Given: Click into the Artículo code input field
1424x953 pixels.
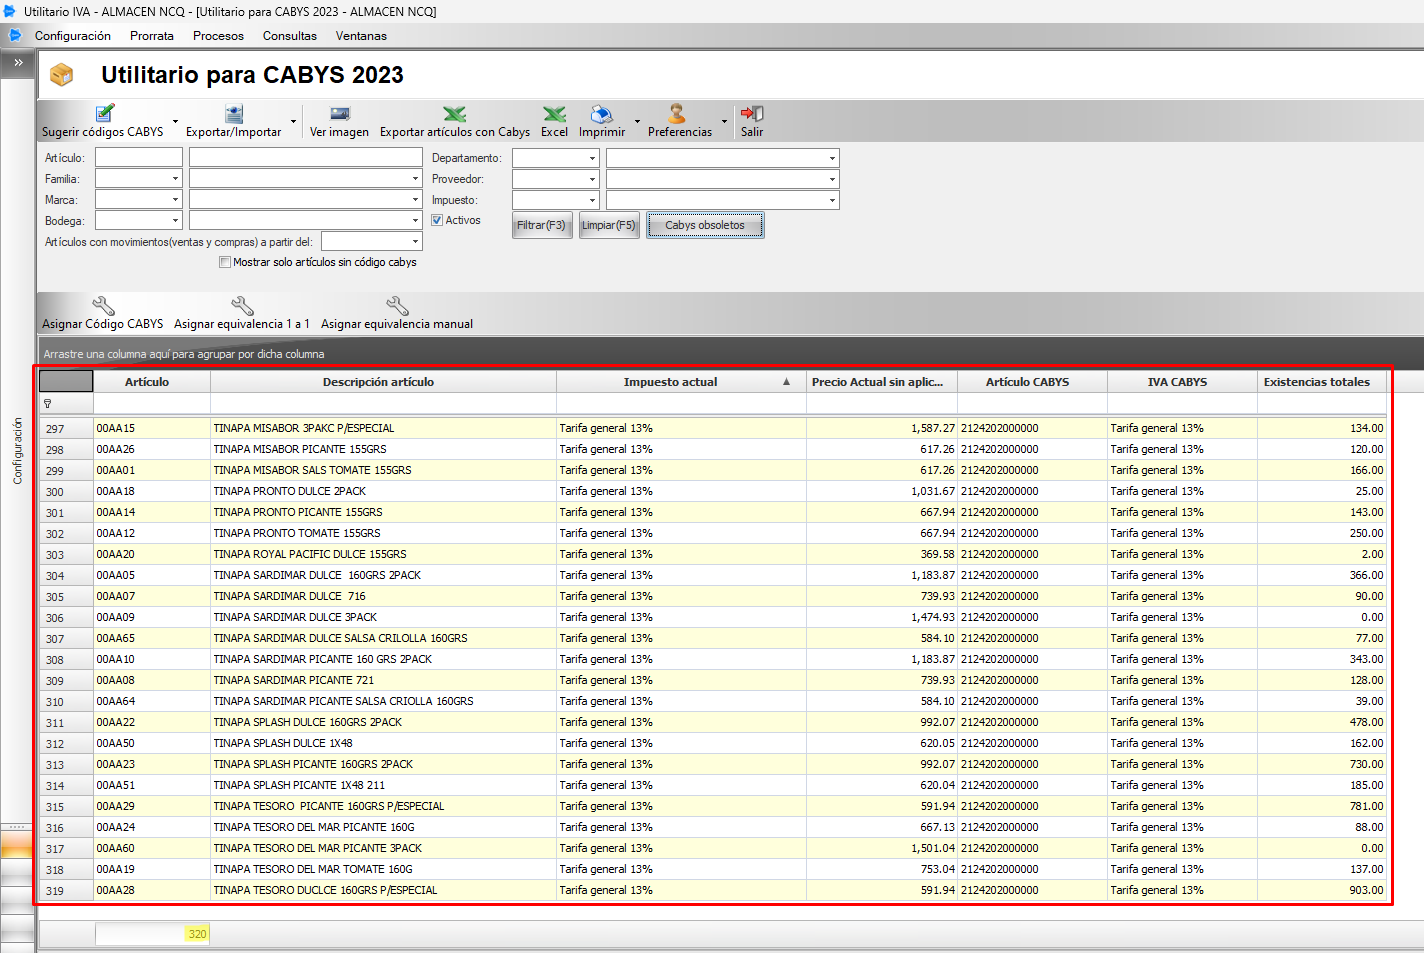Looking at the screenshot, I should tap(139, 158).
